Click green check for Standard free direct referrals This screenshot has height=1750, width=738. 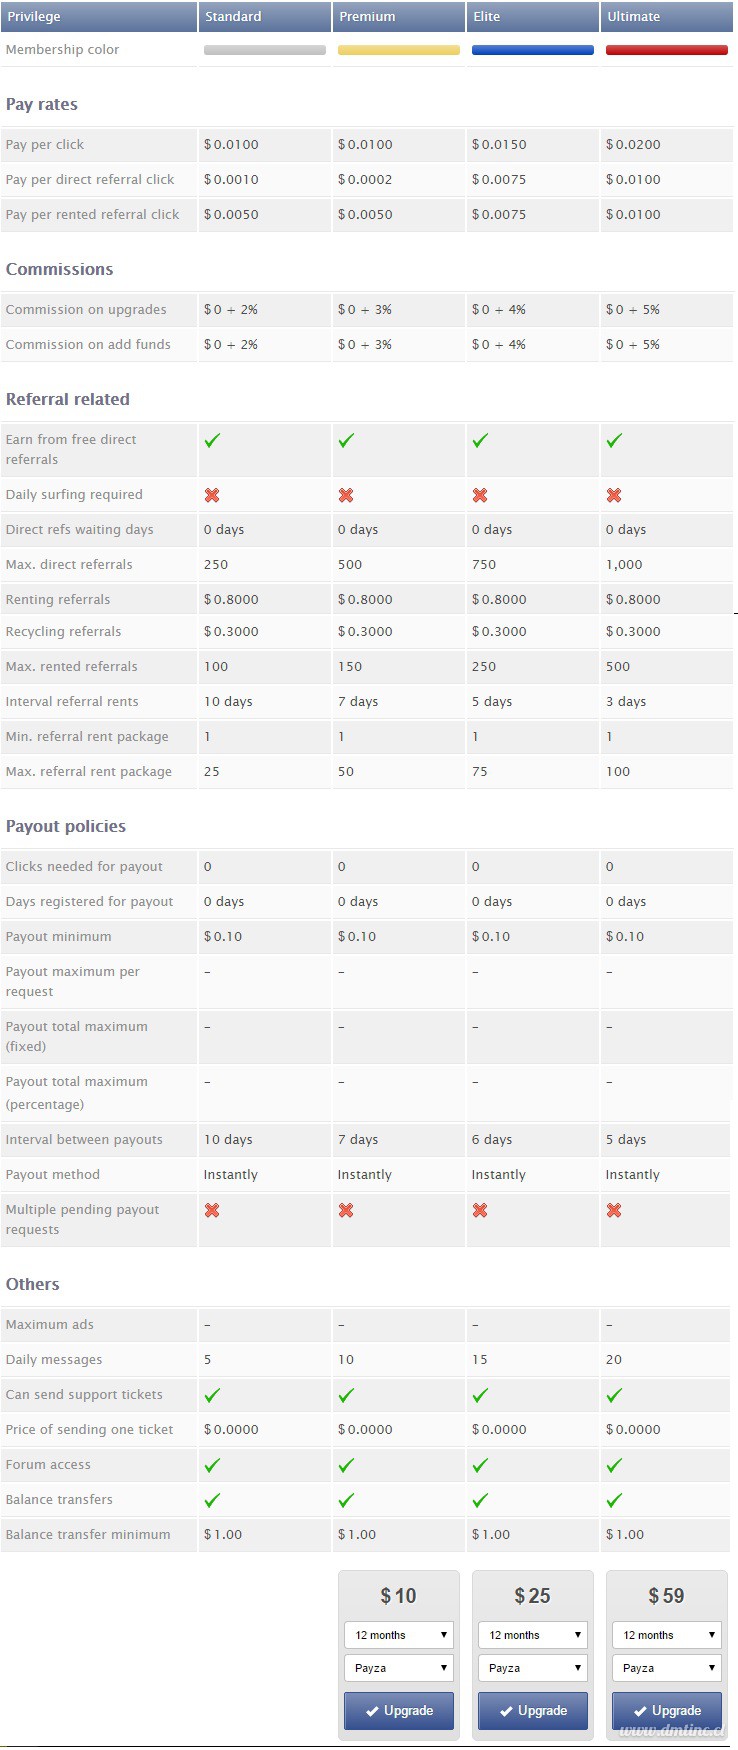[x=212, y=440]
